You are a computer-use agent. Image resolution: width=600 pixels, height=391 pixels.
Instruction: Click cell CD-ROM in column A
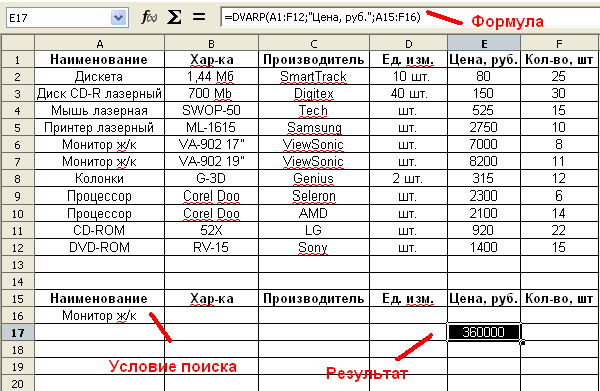tap(99, 230)
